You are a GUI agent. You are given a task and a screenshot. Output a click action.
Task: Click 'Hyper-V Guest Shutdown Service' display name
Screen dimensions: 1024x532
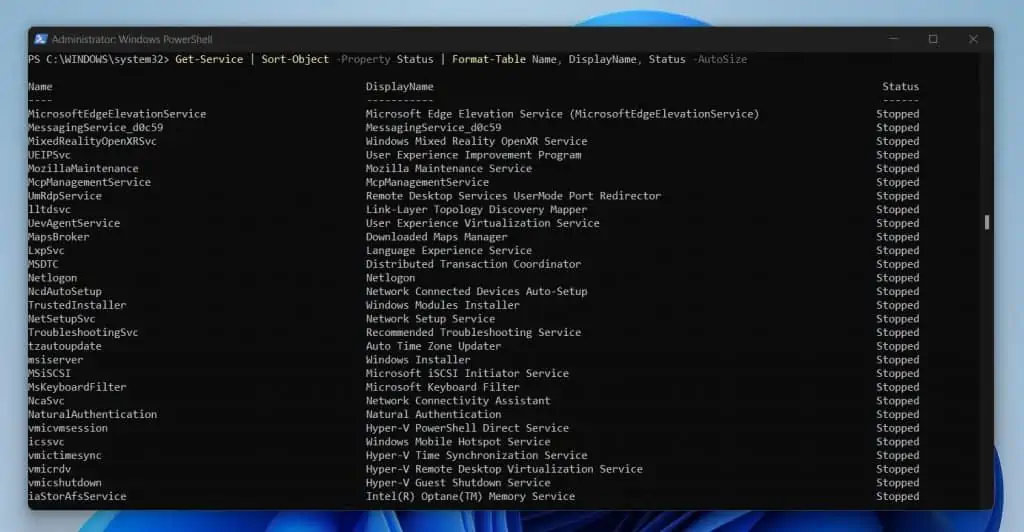click(458, 484)
